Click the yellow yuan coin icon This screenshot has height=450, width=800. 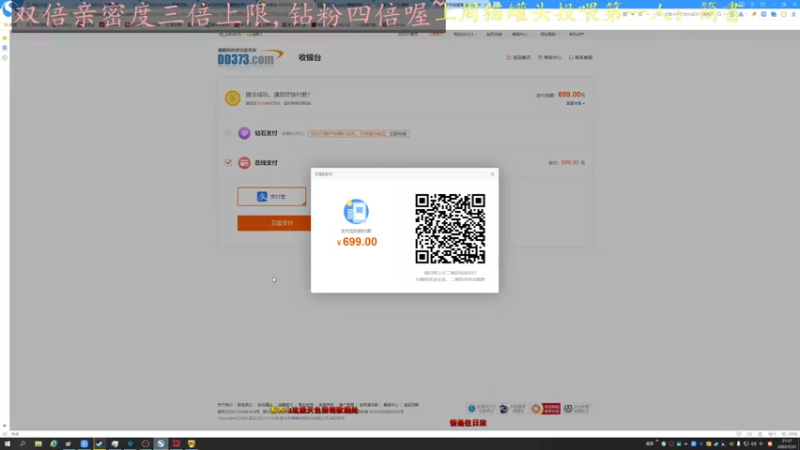[x=233, y=97]
